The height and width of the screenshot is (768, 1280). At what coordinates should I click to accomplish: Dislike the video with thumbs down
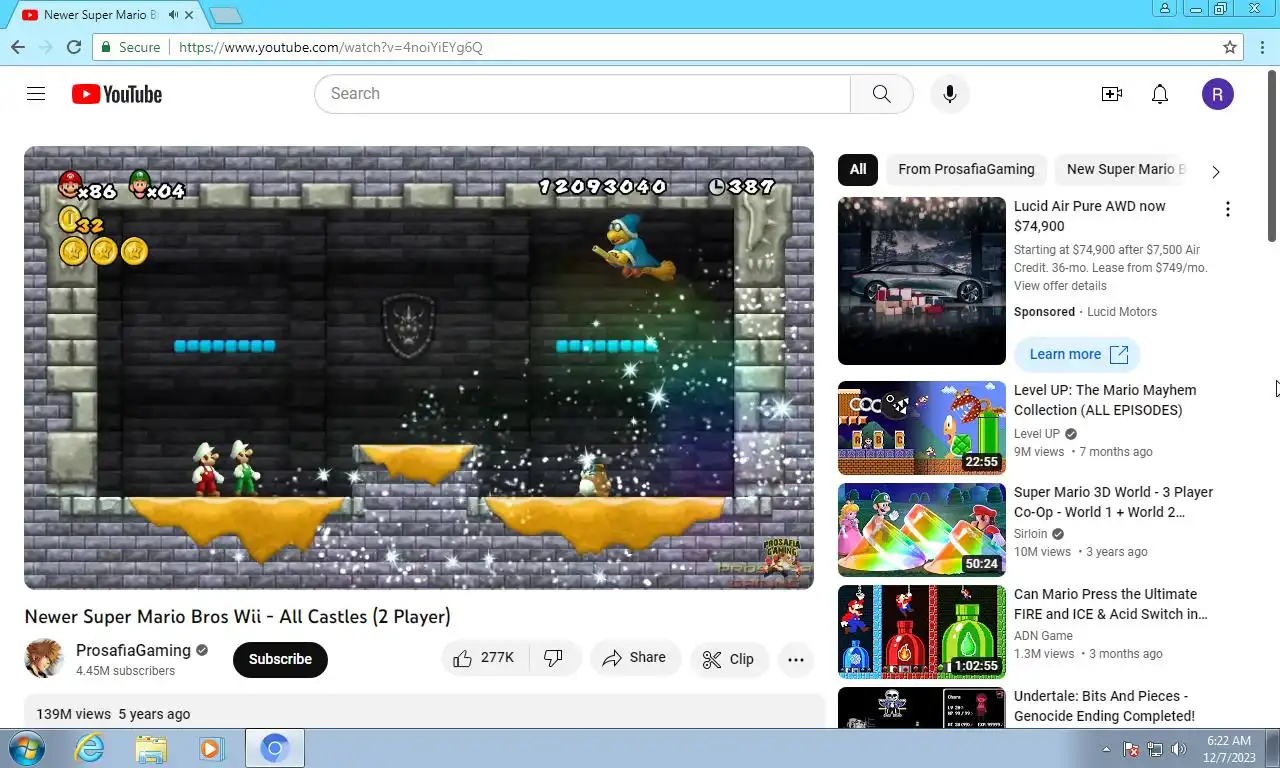(x=553, y=658)
